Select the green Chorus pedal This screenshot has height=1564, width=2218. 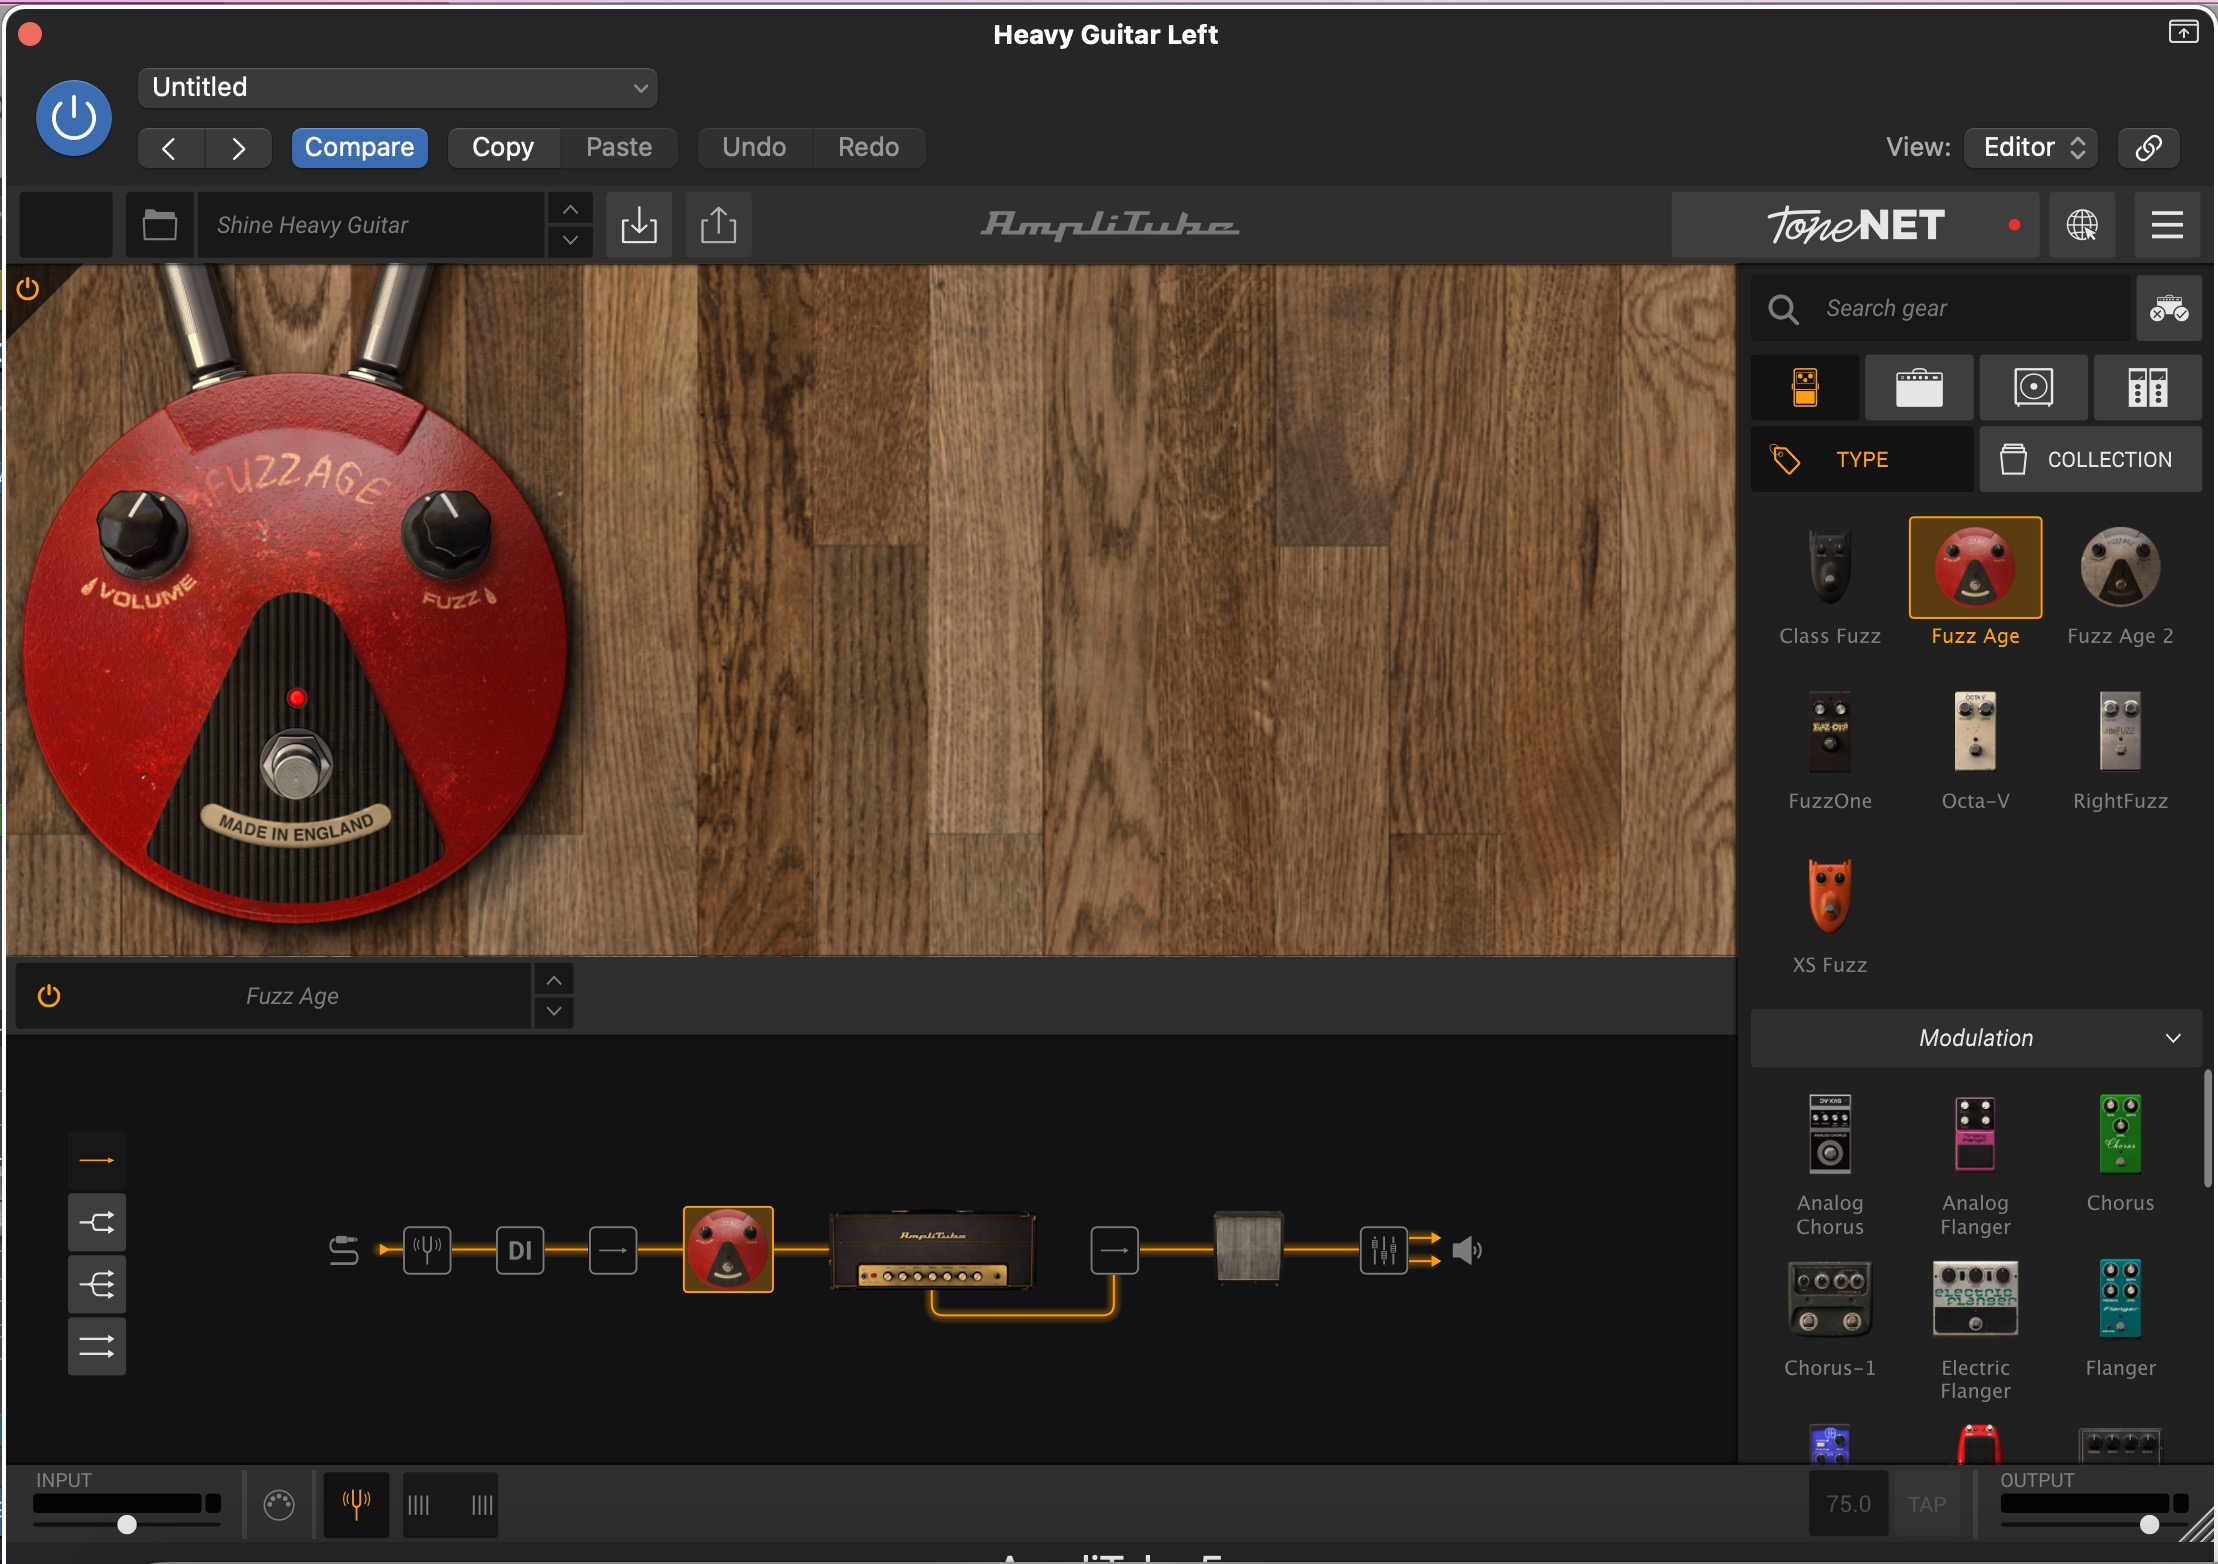tap(2120, 1153)
